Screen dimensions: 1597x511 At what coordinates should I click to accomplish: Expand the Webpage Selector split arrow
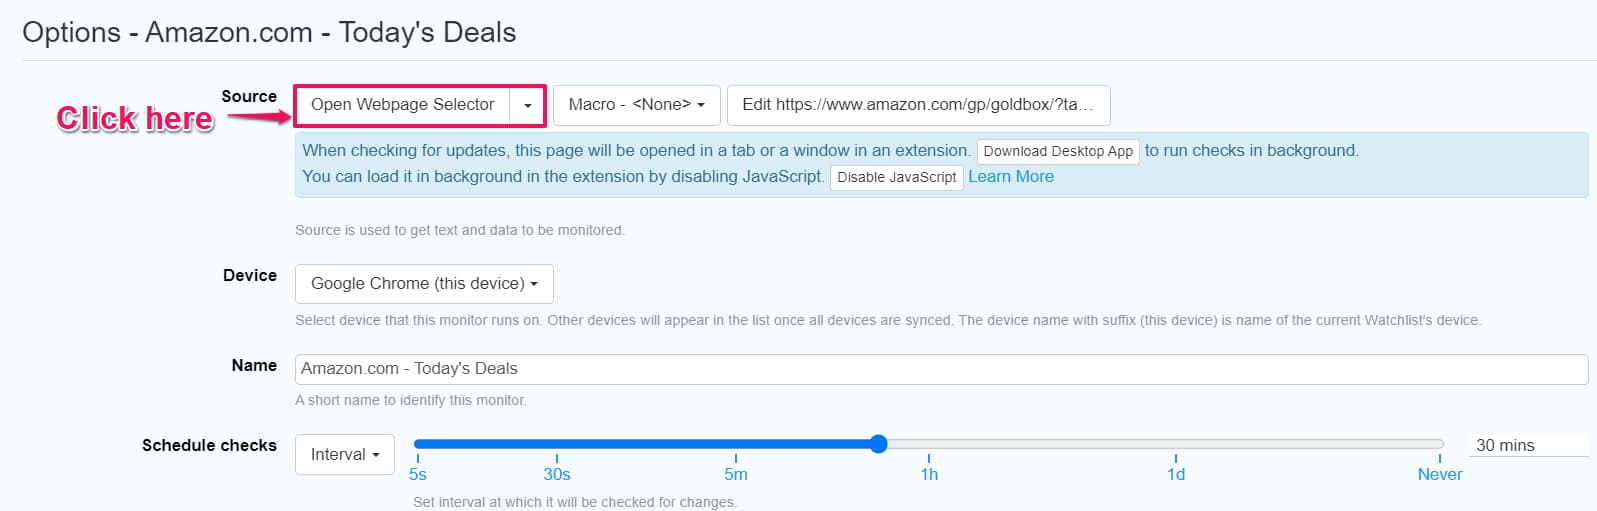click(x=527, y=105)
